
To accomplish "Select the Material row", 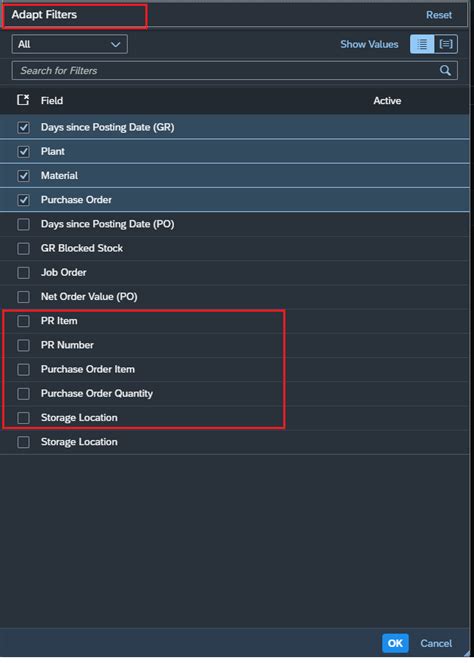I will pos(235,175).
